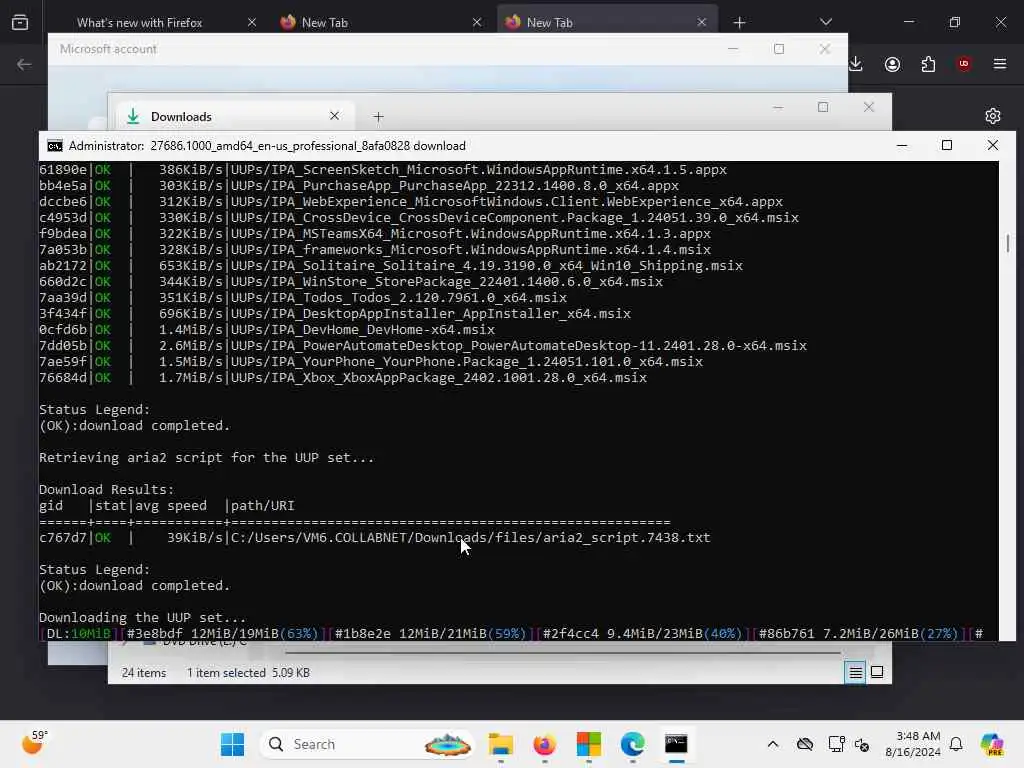Minimize the Administrator command prompt window
Screen dimensions: 1024x768
coord(902,146)
